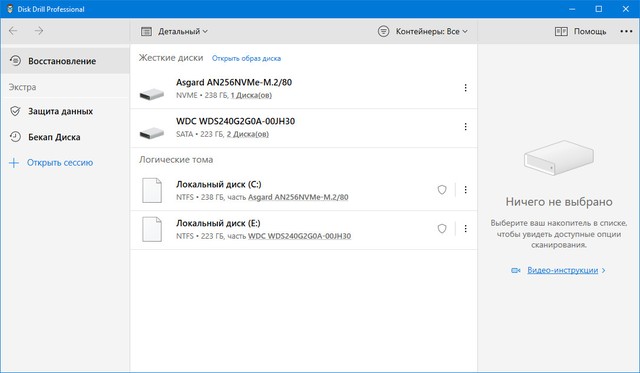This screenshot has height=373, width=640.
Task: Open the three-dots more menu in toolbar
Action: point(626,31)
